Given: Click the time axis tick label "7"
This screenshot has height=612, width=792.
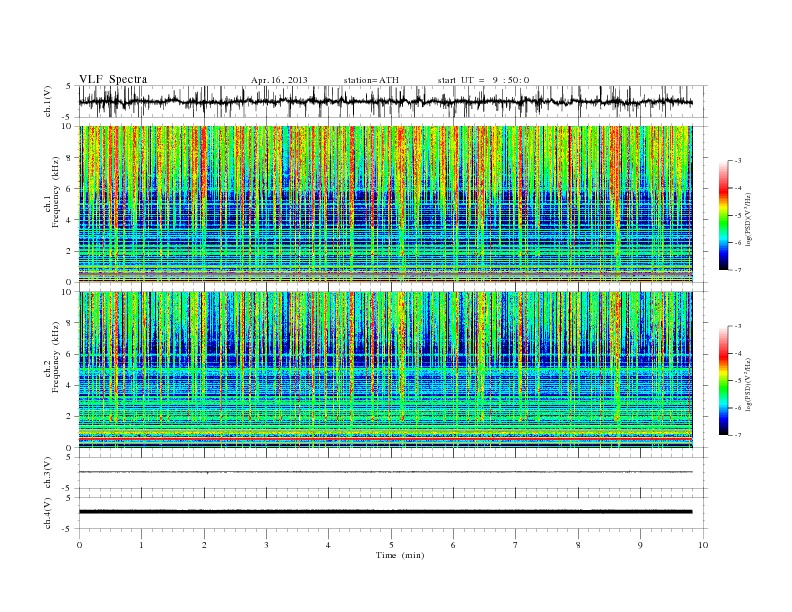Looking at the screenshot, I should coord(516,545).
